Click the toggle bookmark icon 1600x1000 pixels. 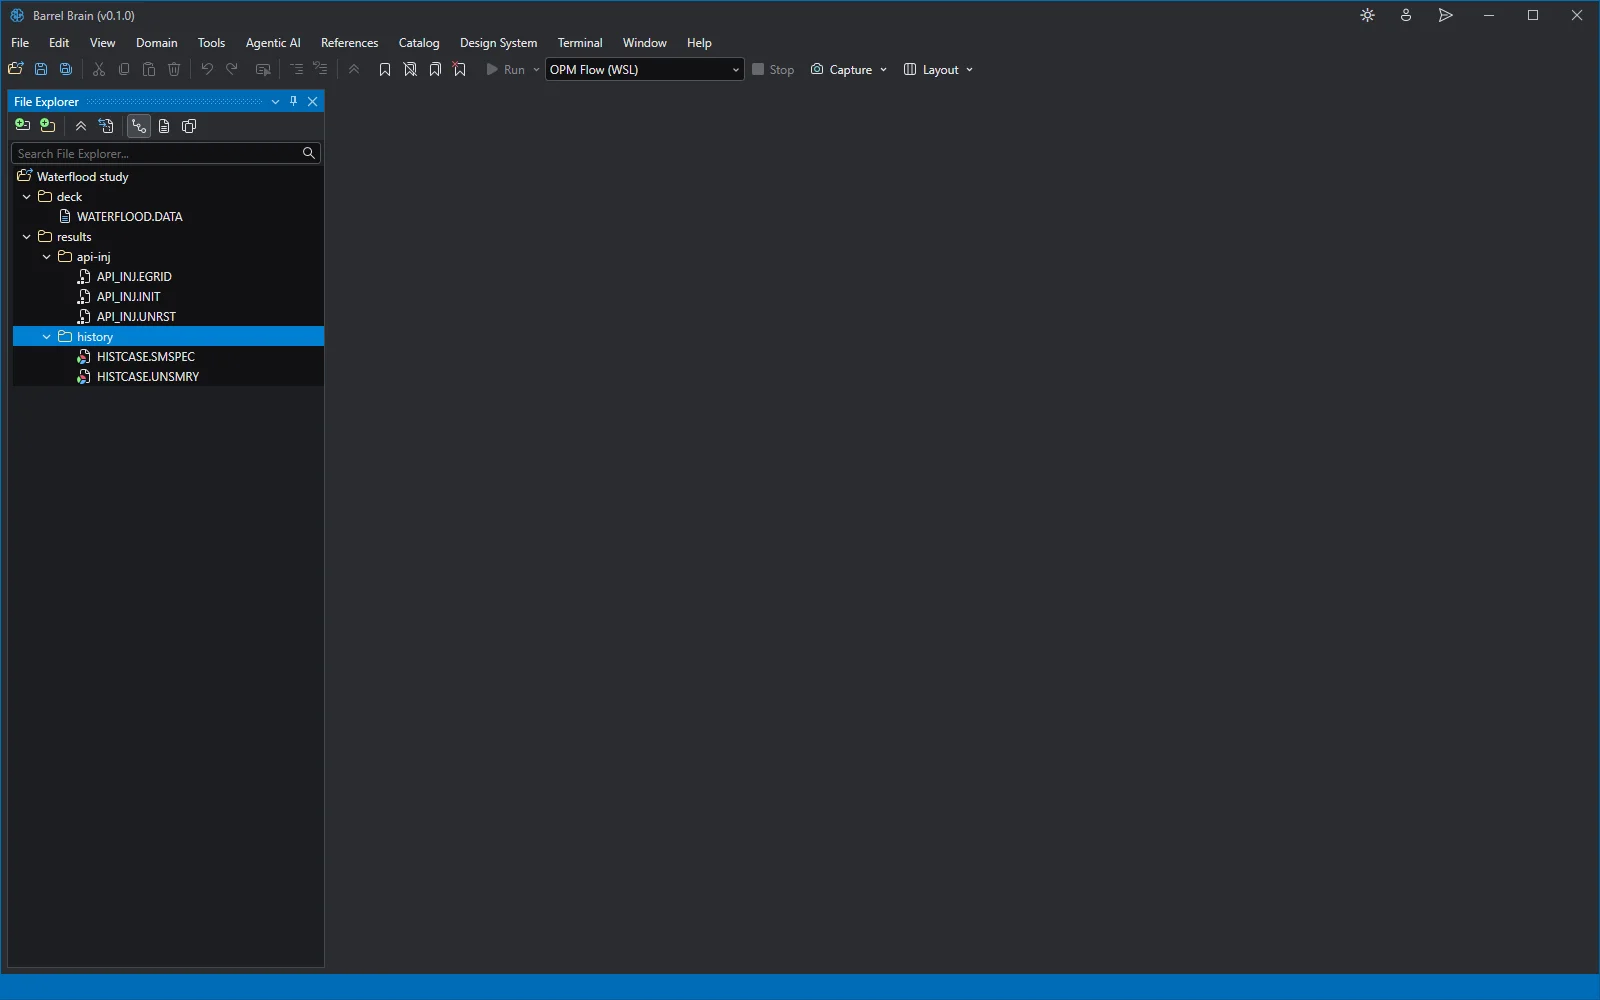[x=385, y=69]
